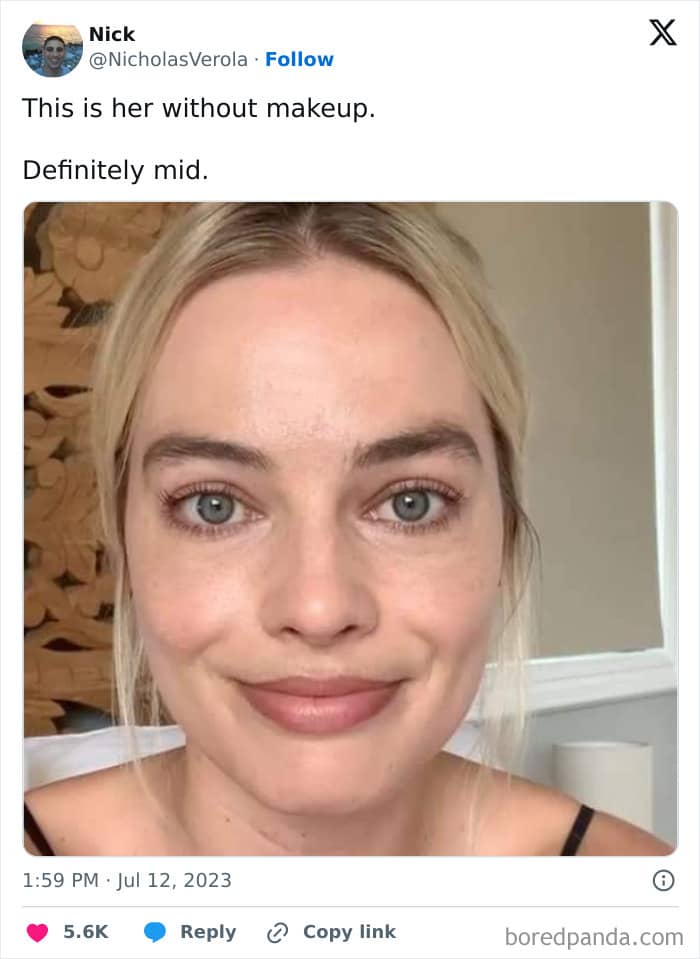
Task: Click the chain link icon
Action: [x=277, y=932]
